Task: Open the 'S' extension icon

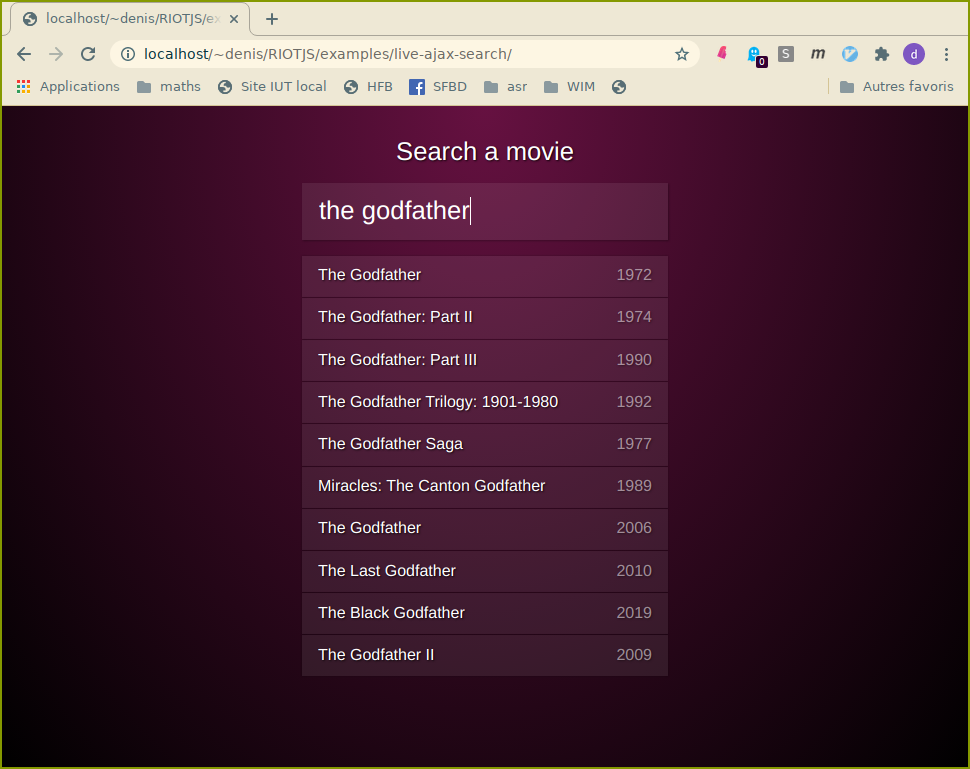Action: pyautogui.click(x=786, y=54)
